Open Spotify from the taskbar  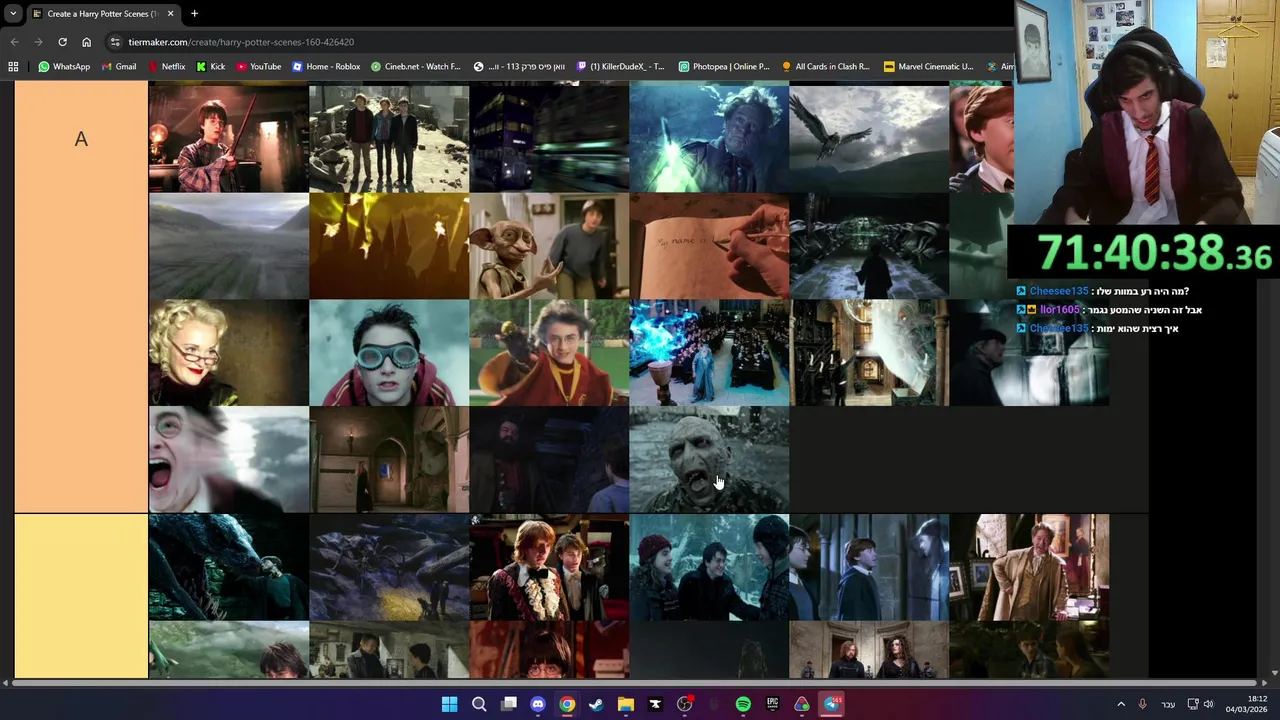pyautogui.click(x=743, y=704)
